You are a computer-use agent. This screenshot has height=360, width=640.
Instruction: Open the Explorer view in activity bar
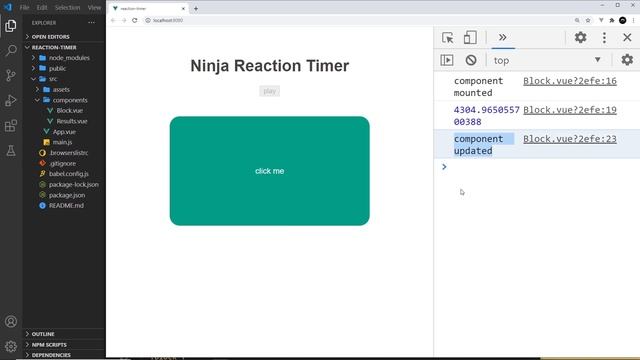(x=11, y=26)
